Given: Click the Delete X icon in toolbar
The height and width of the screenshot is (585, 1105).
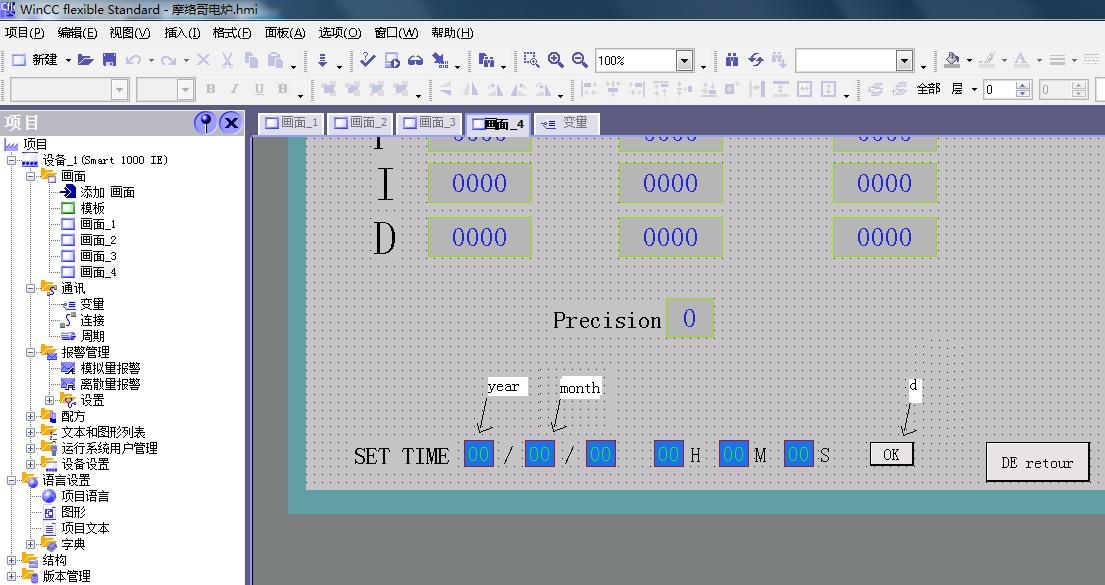Looking at the screenshot, I should click(x=203, y=60).
